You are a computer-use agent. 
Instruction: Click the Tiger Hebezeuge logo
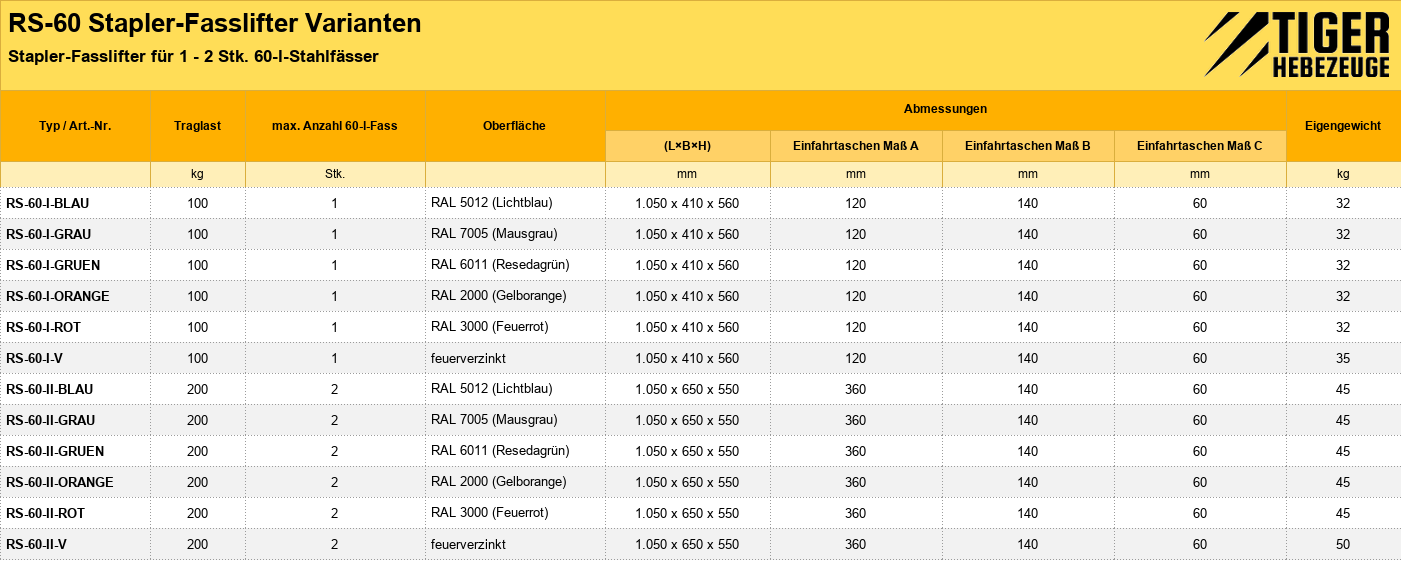[1297, 45]
